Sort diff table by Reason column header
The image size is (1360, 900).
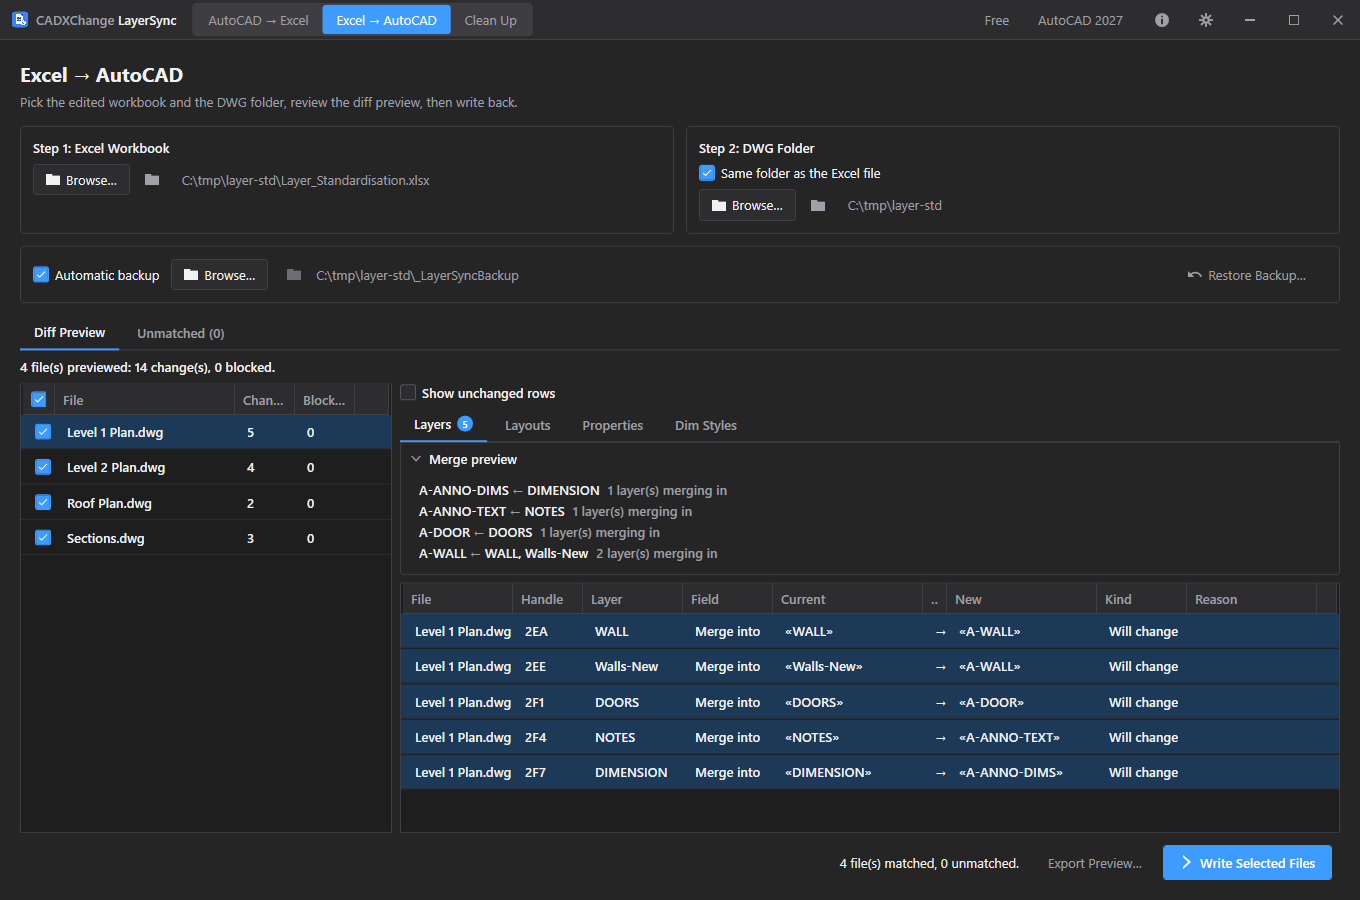coord(1251,599)
